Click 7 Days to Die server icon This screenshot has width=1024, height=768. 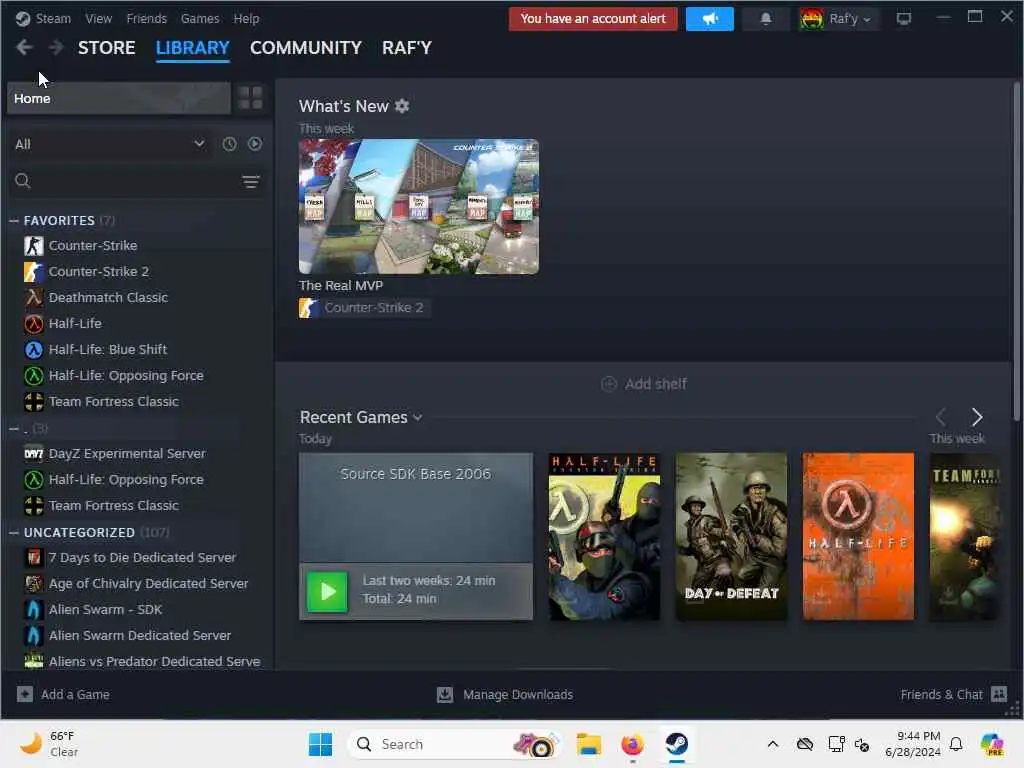[34, 557]
